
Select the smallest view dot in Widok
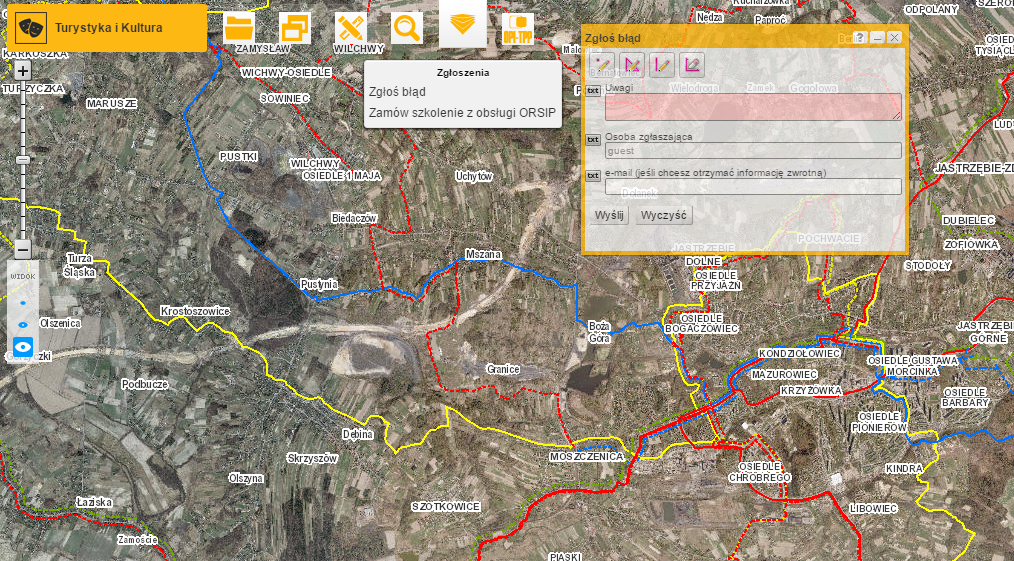coord(23,302)
